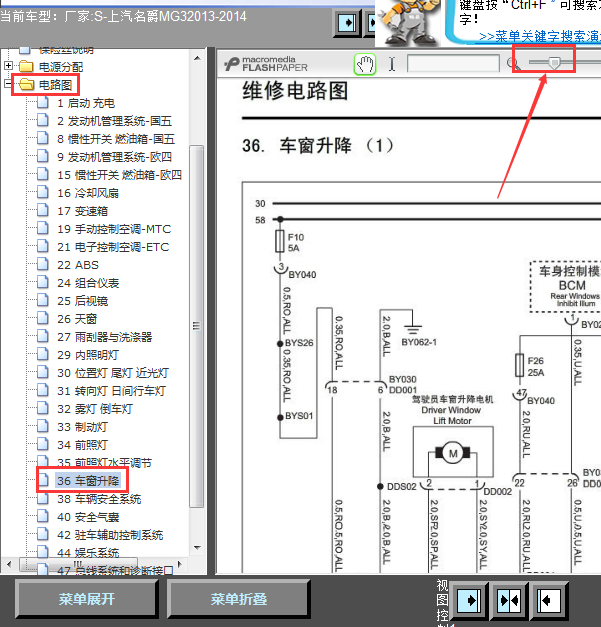Open 27 雨刮器与洗涤器 diagram
This screenshot has width=601, height=627.
[x=104, y=337]
